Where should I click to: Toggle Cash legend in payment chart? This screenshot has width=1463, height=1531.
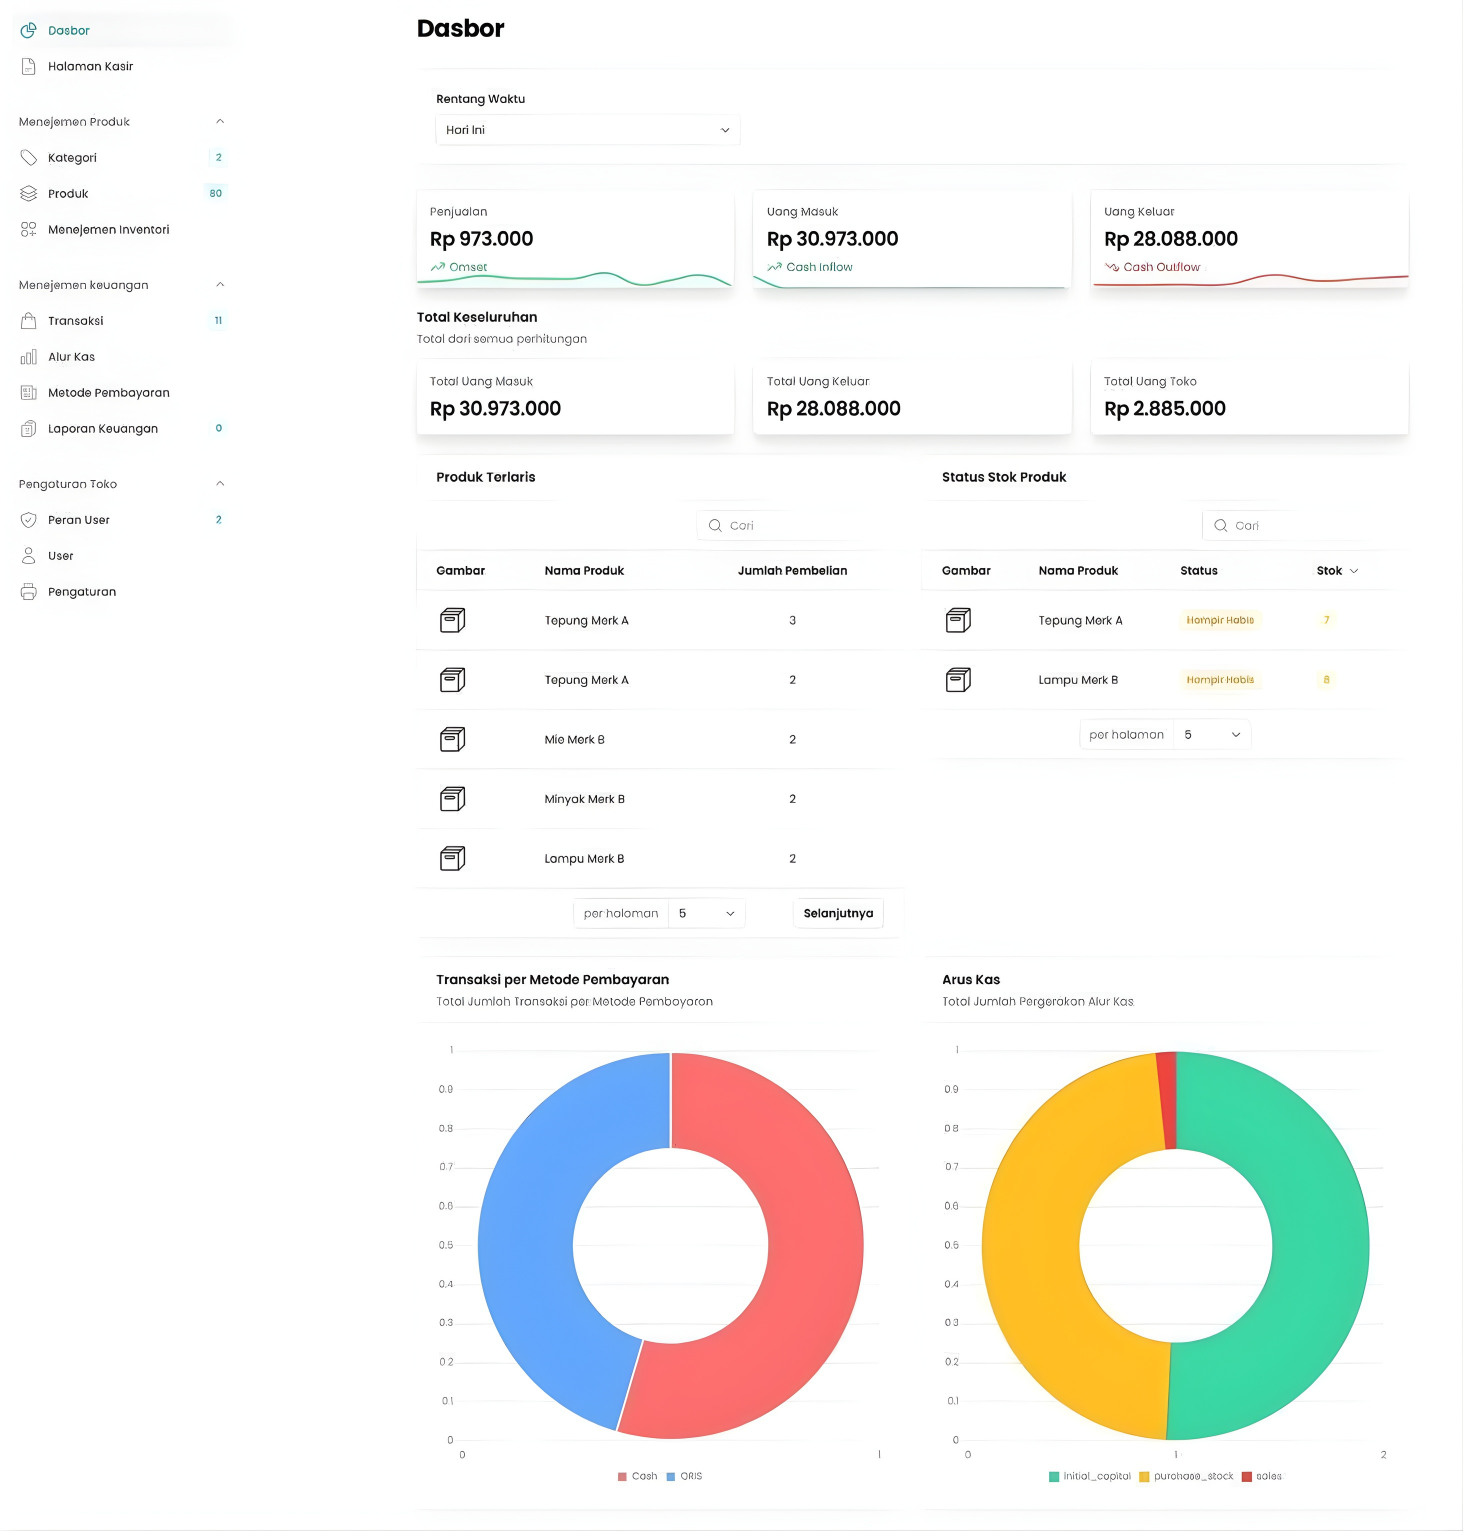pyautogui.click(x=637, y=1476)
